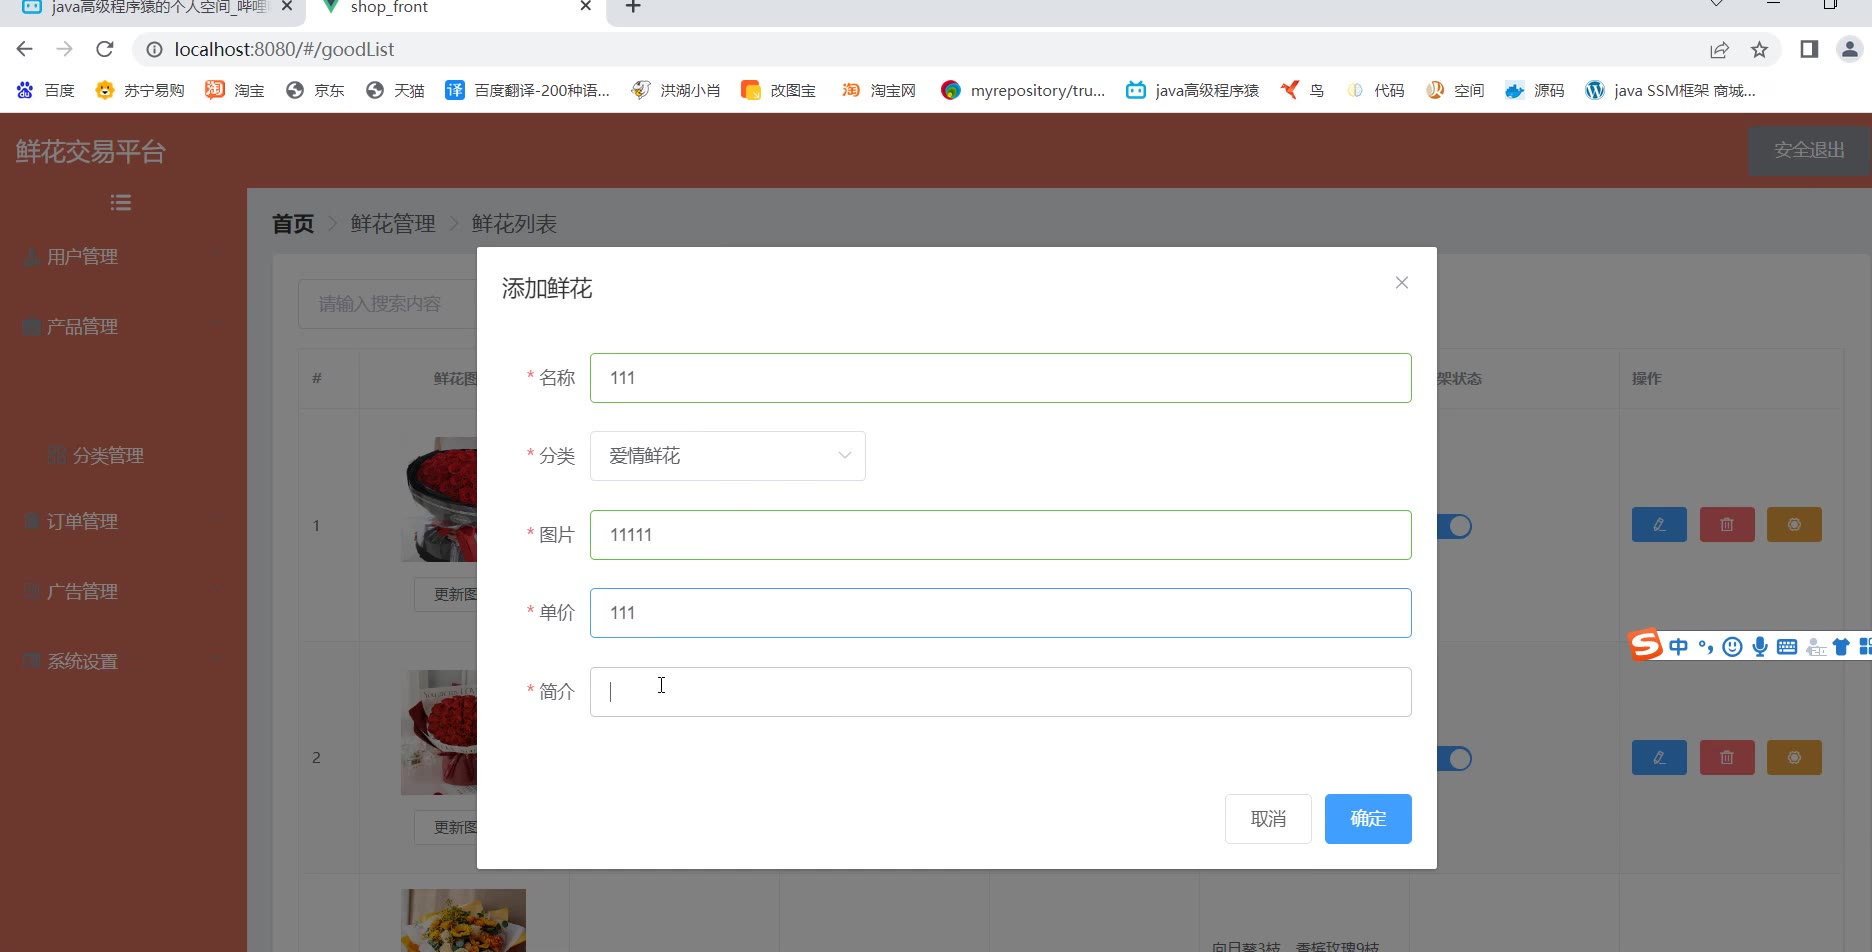Open the 分类 dropdown showing 爱情鲜花

coord(728,456)
